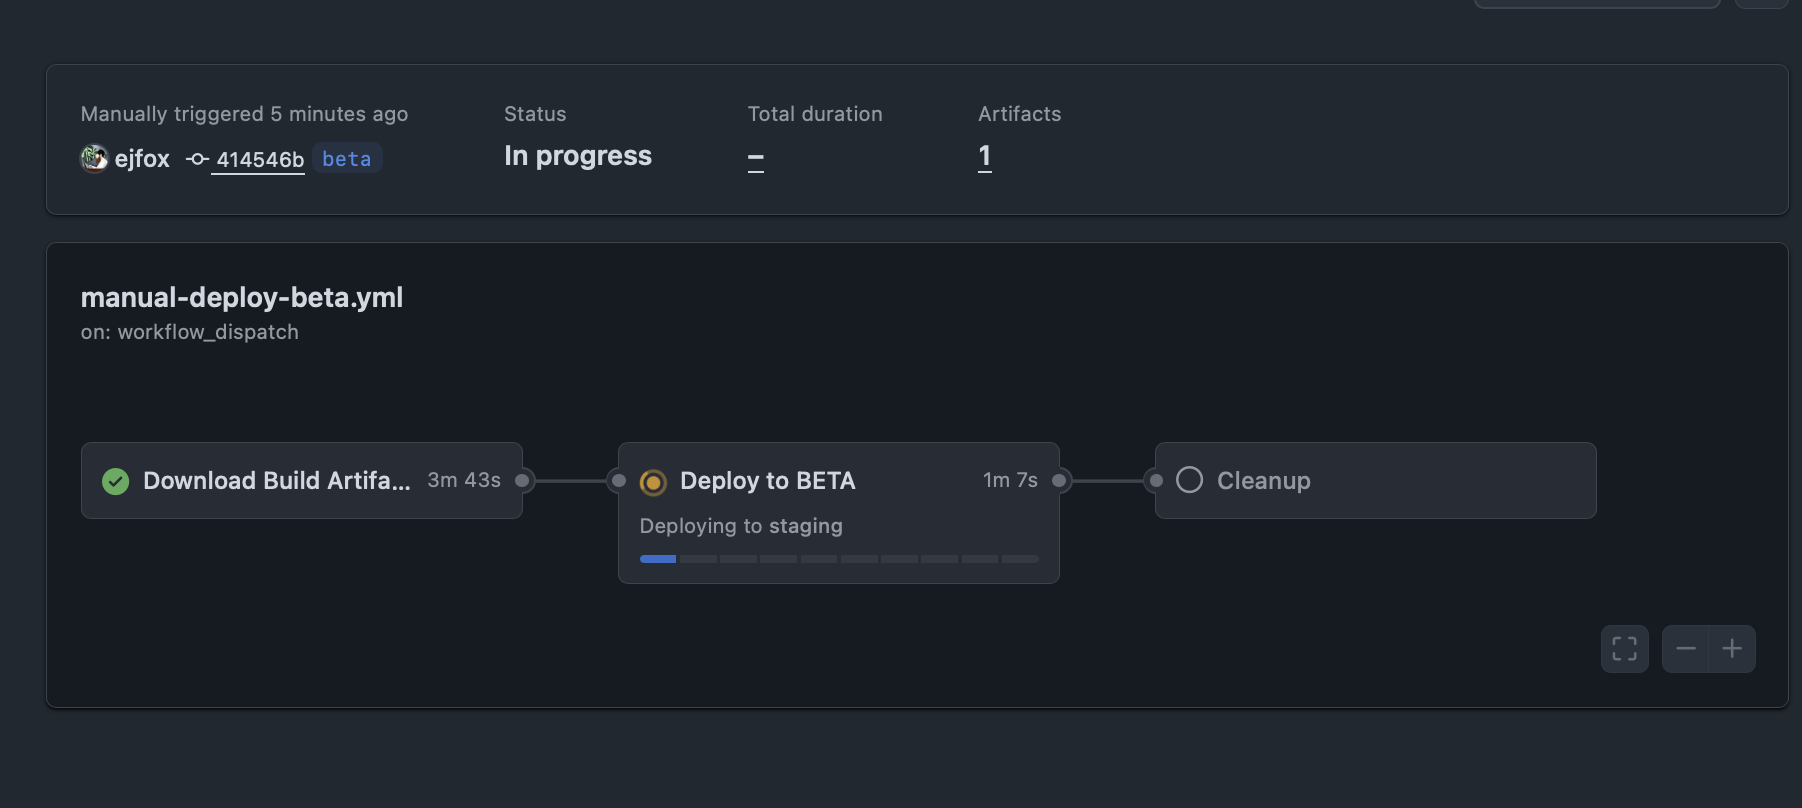
Task: Click the Deploying to staging step text
Action: pyautogui.click(x=741, y=526)
